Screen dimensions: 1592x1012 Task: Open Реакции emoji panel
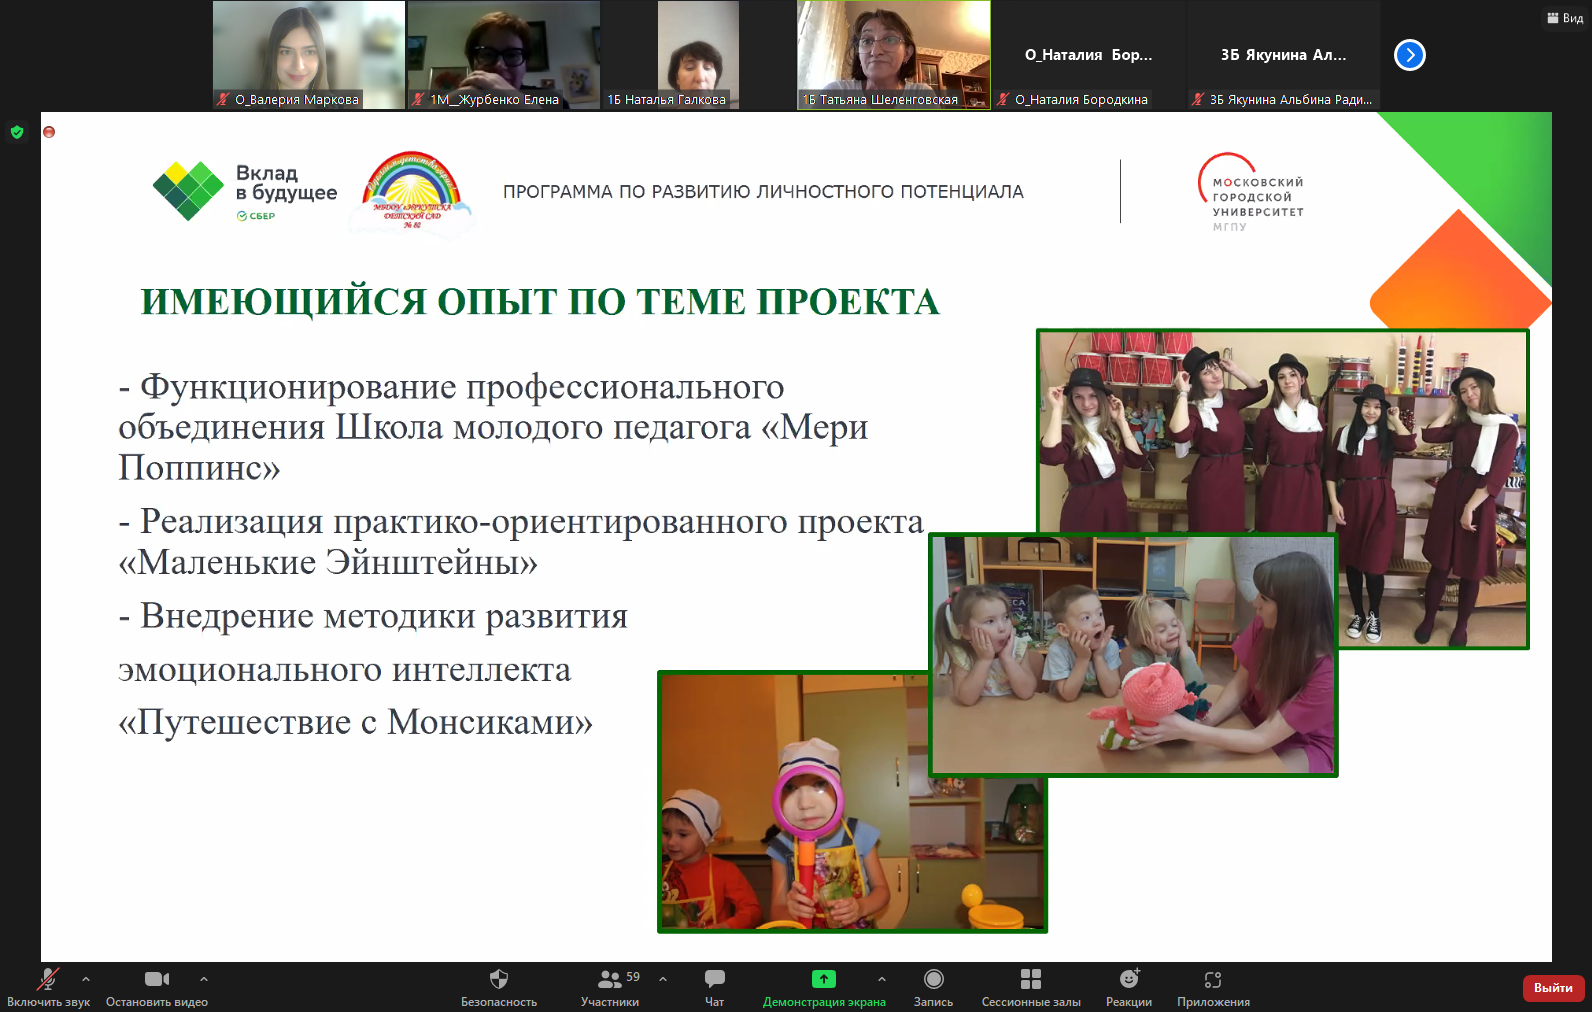pos(1129,987)
